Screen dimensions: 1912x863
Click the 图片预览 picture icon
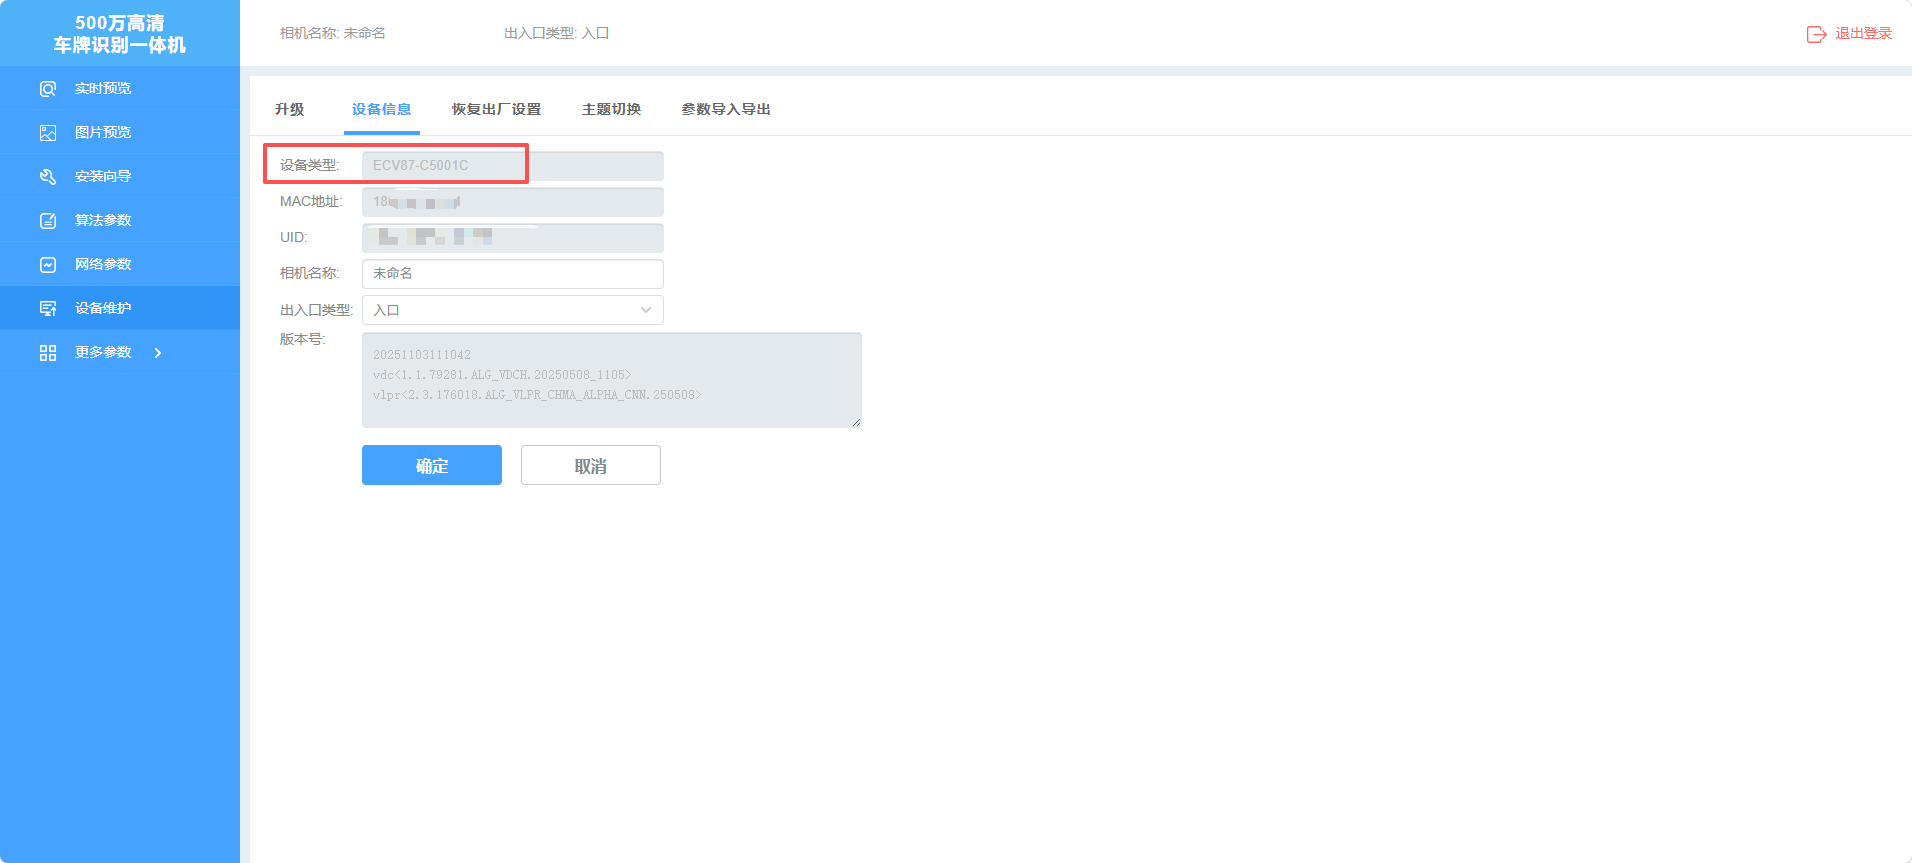point(48,133)
